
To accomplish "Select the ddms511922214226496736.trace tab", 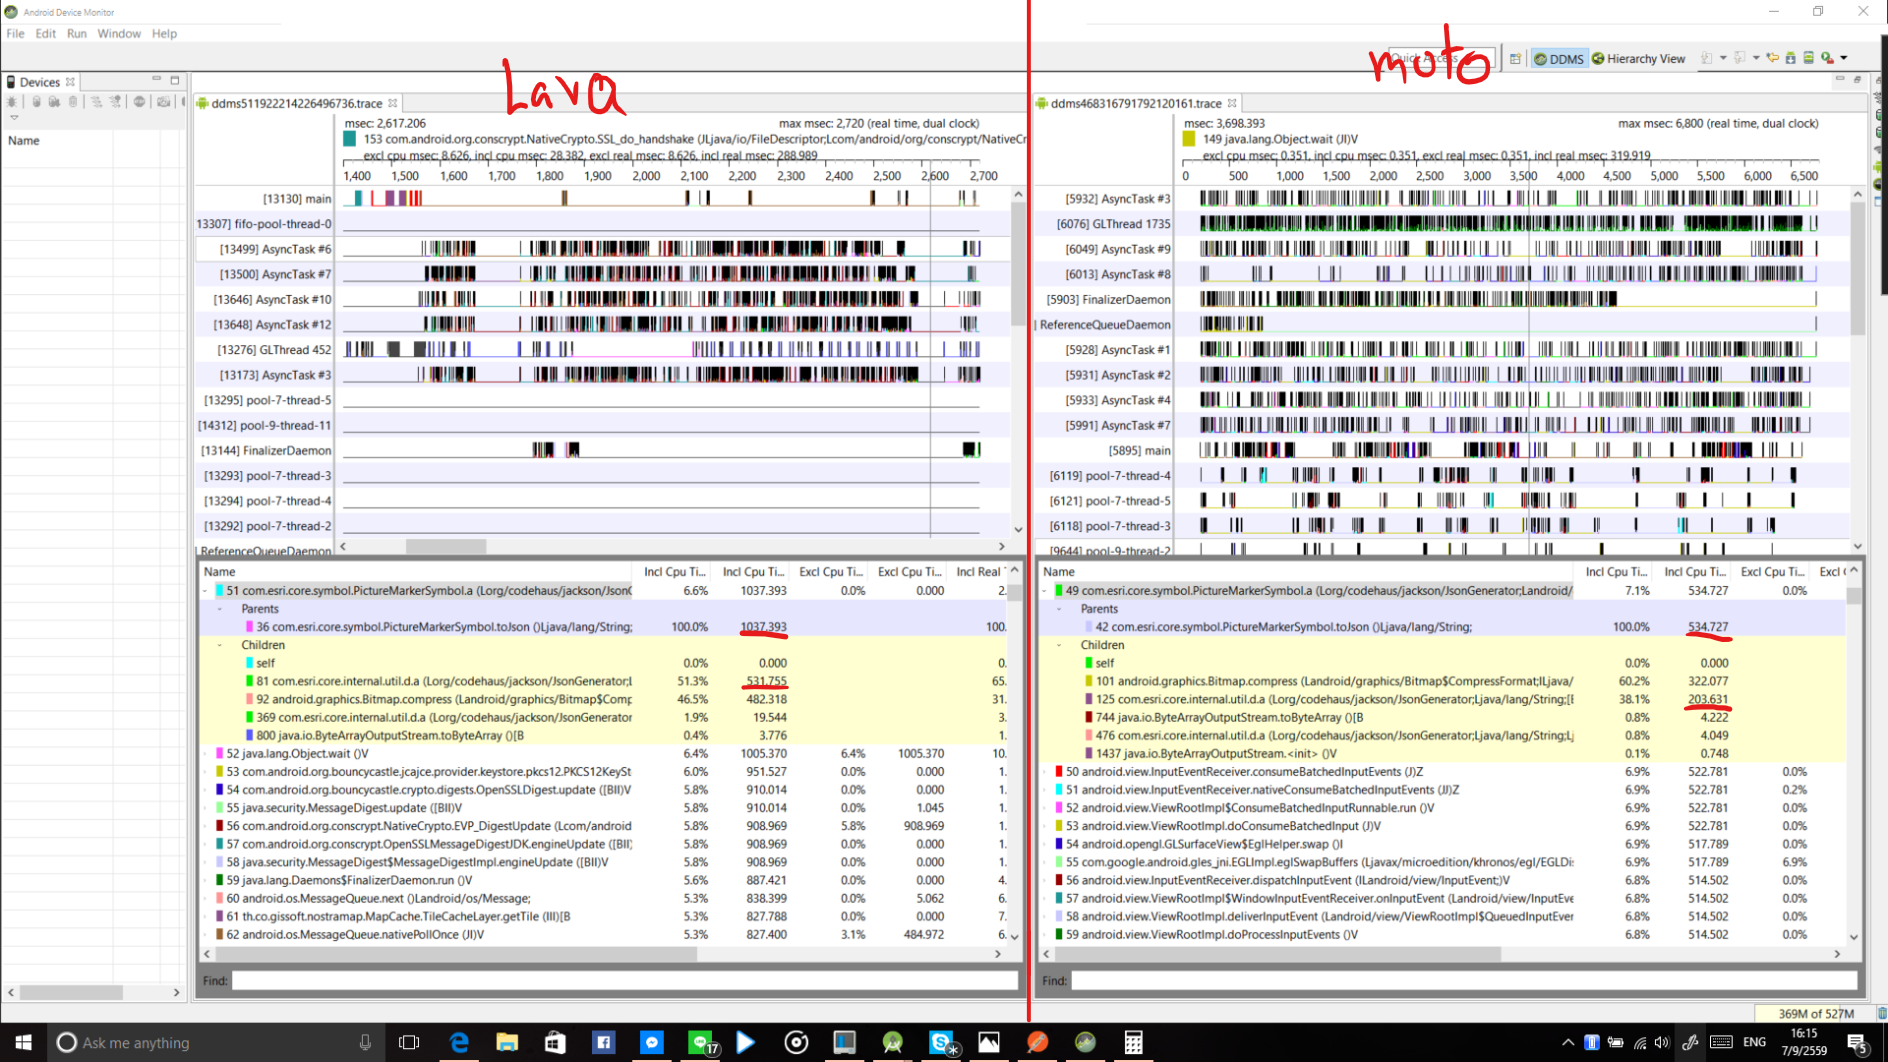I will pyautogui.click(x=297, y=103).
